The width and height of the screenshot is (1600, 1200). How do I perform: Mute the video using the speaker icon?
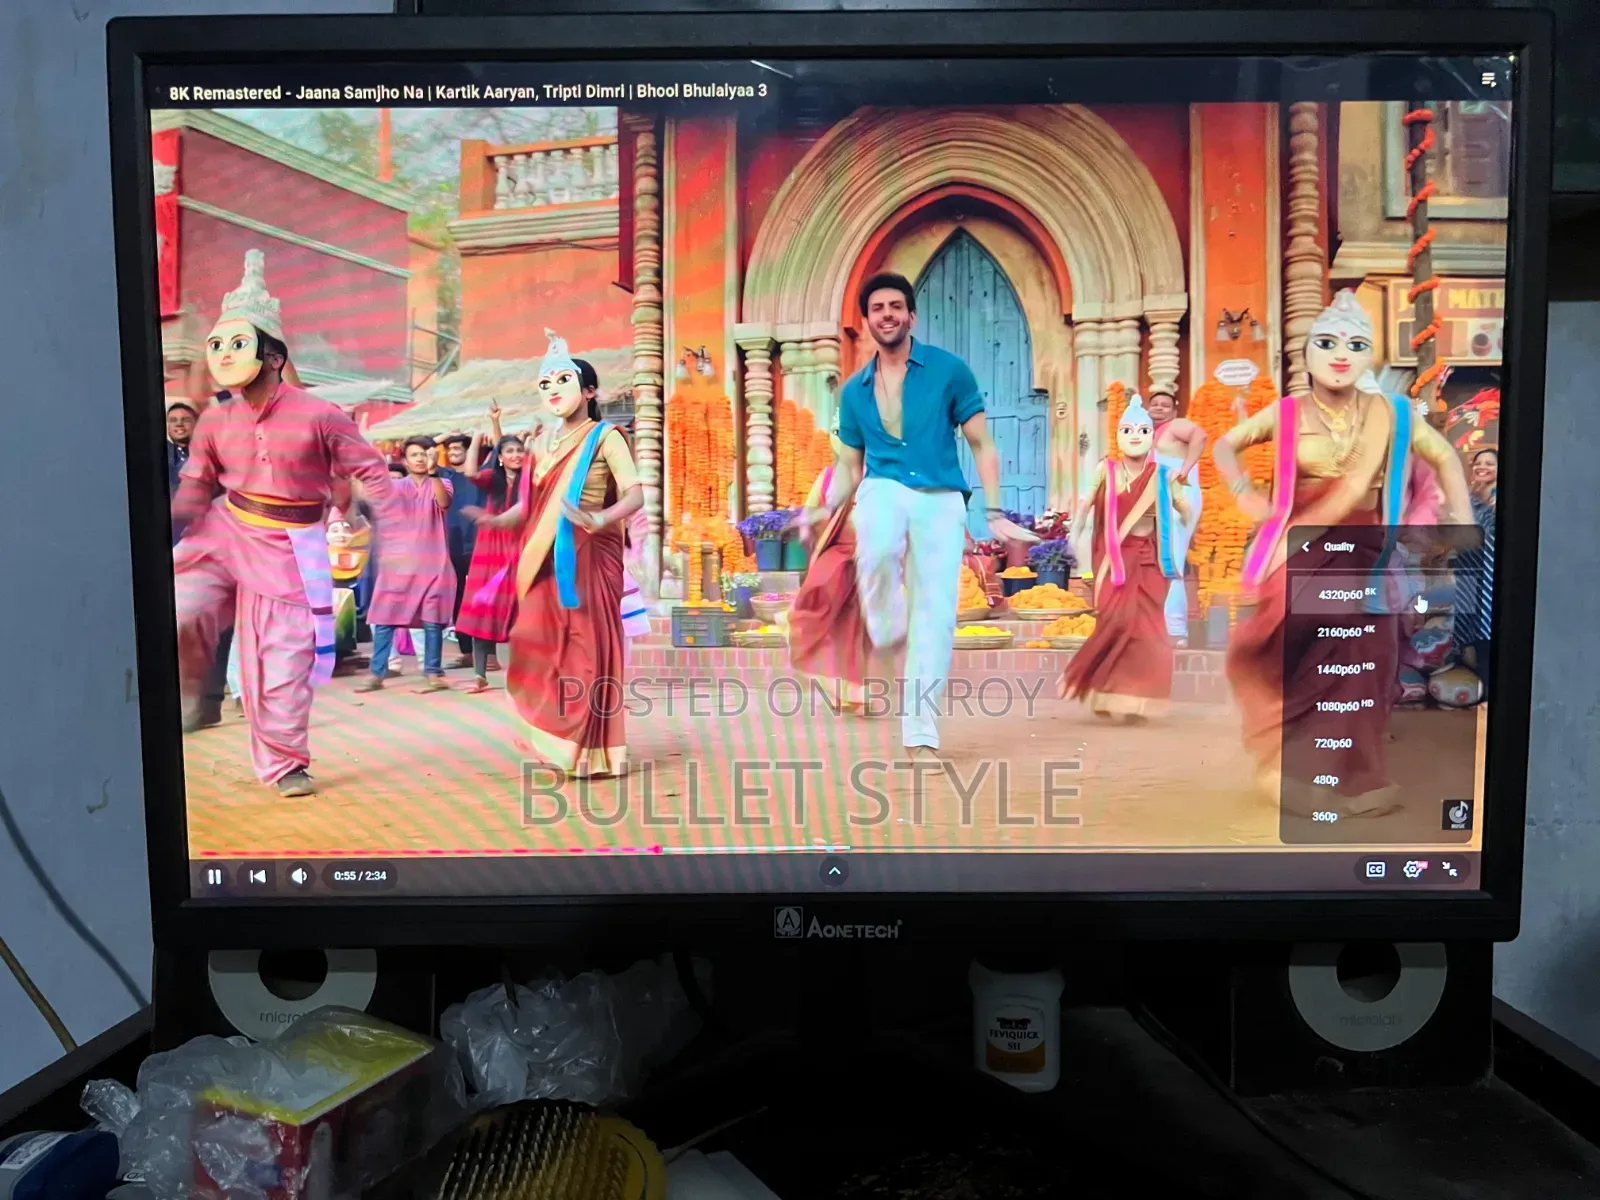(299, 876)
